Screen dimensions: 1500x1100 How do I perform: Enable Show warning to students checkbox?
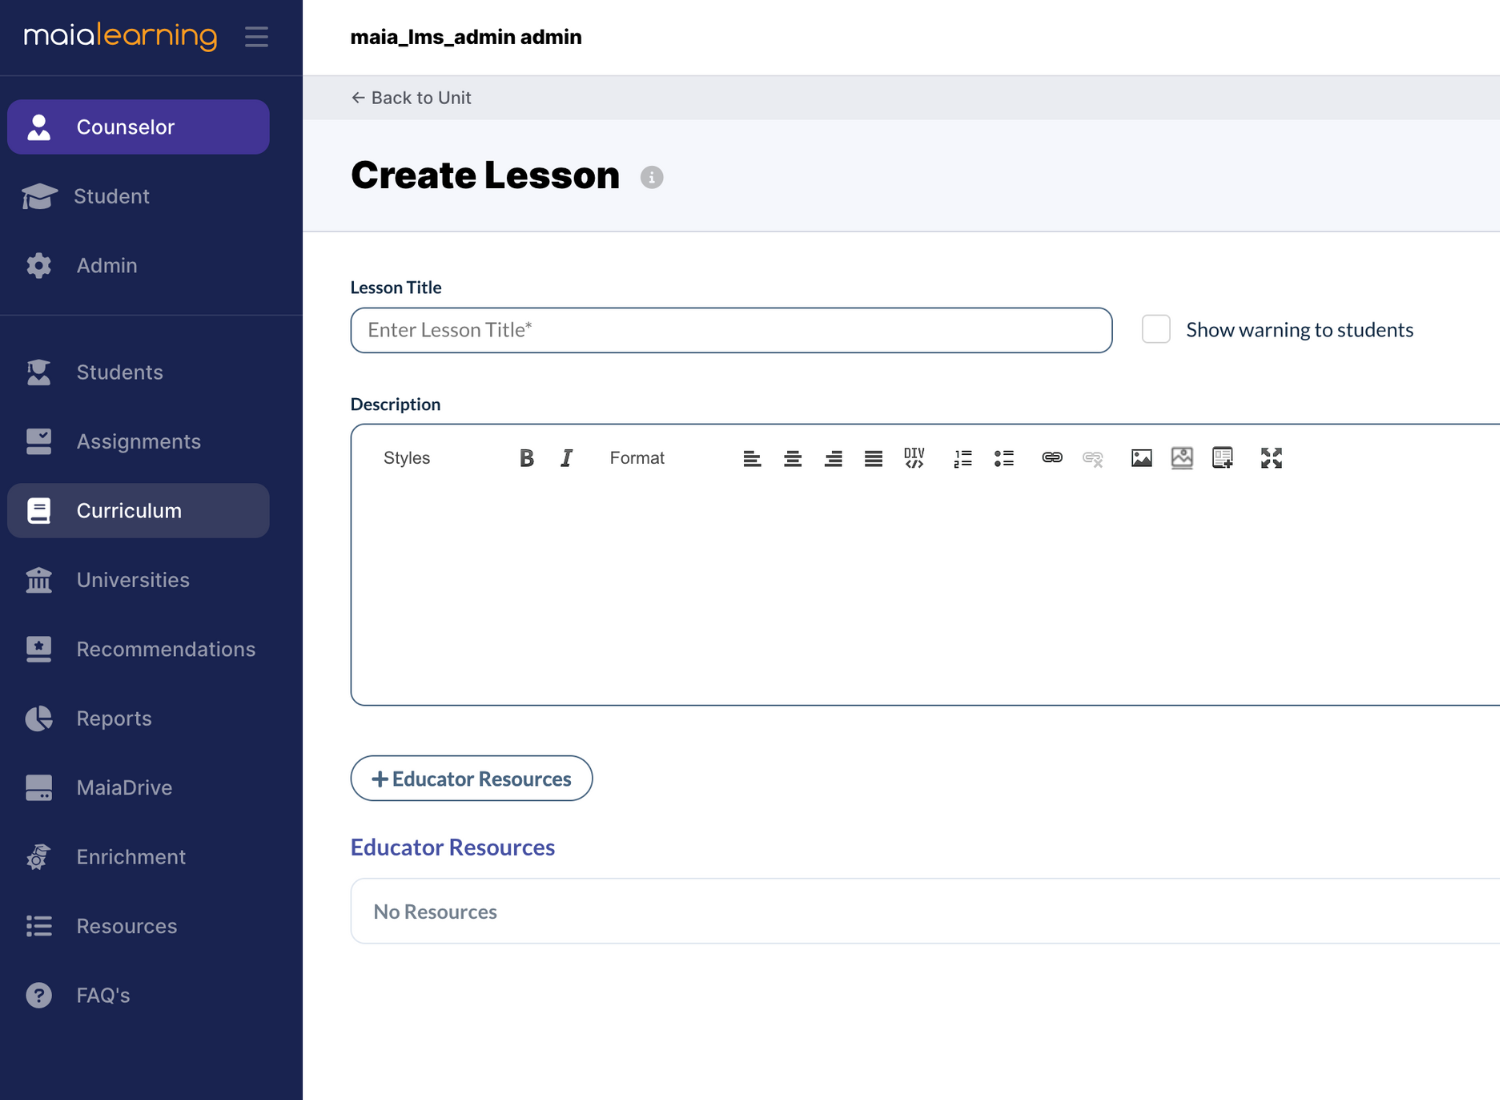coord(1156,330)
